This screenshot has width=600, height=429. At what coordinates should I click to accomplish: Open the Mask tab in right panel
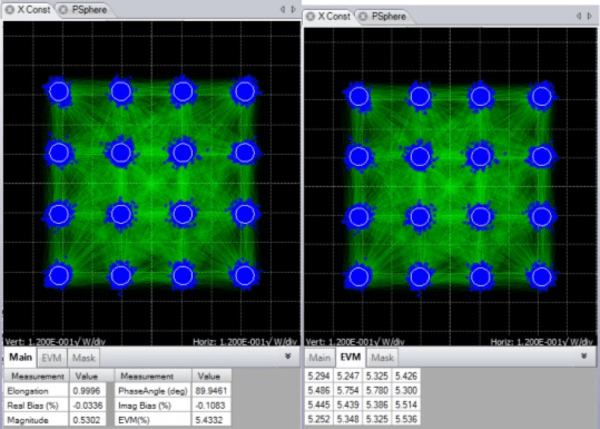(x=382, y=356)
